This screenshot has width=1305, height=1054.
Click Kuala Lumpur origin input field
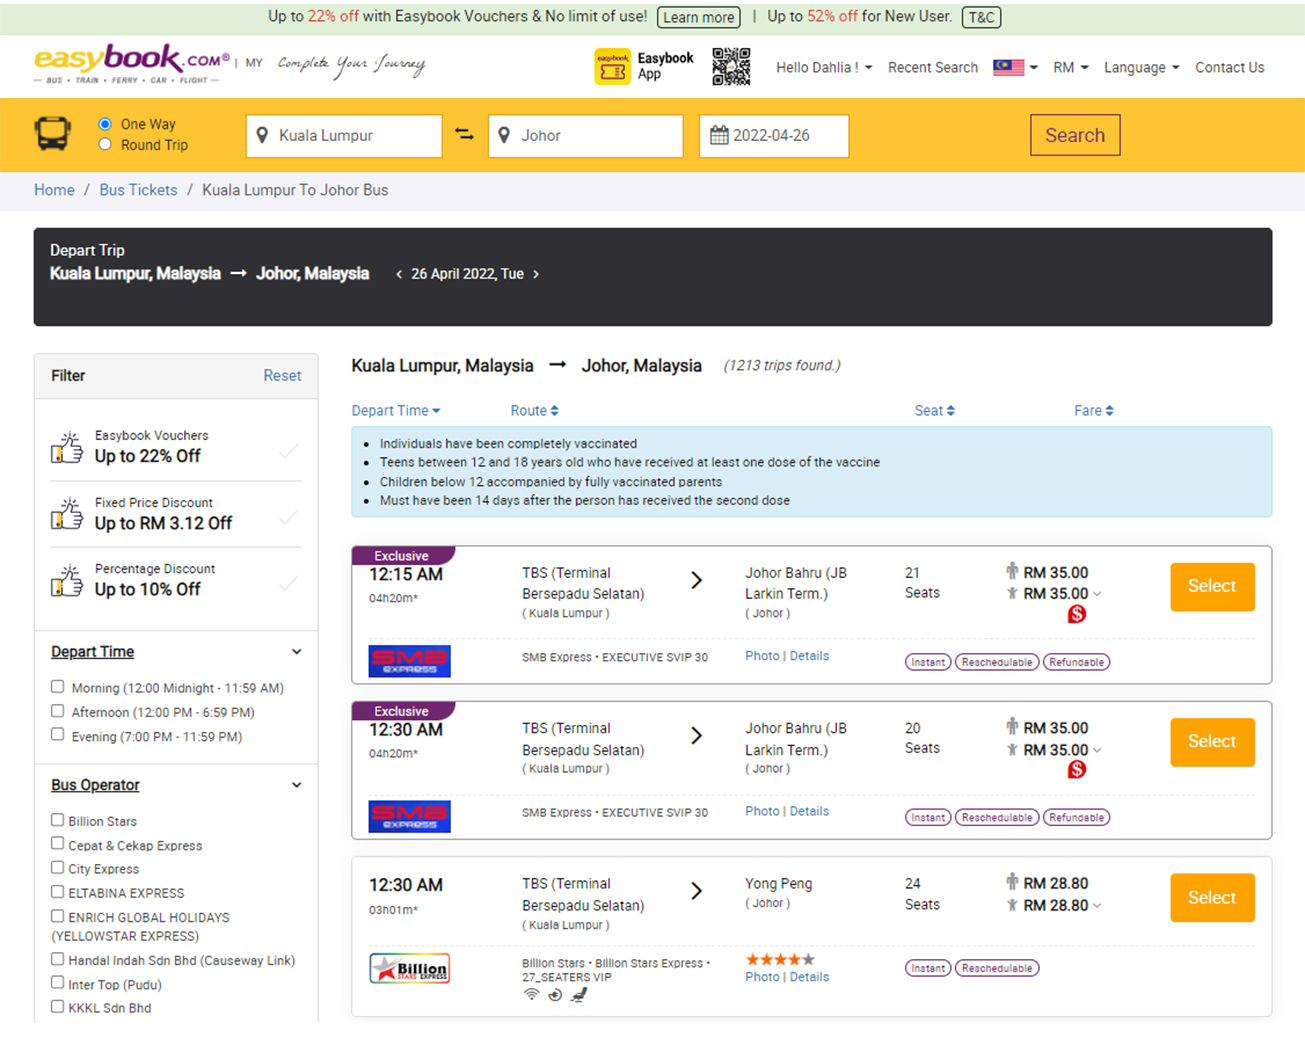pos(344,136)
